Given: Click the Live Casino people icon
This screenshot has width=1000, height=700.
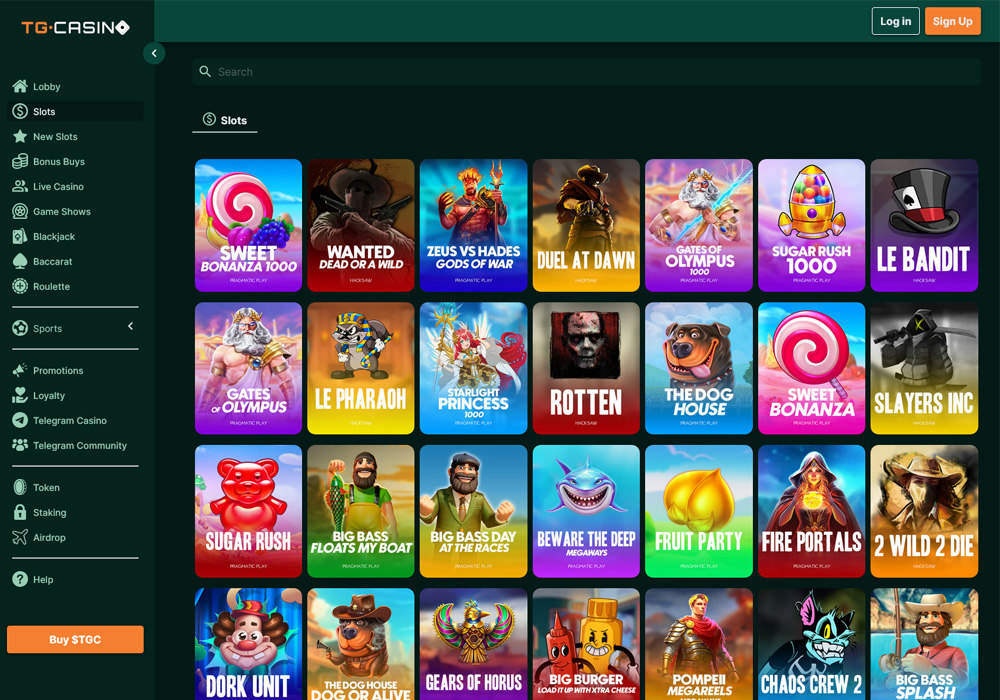Looking at the screenshot, I should pos(20,186).
